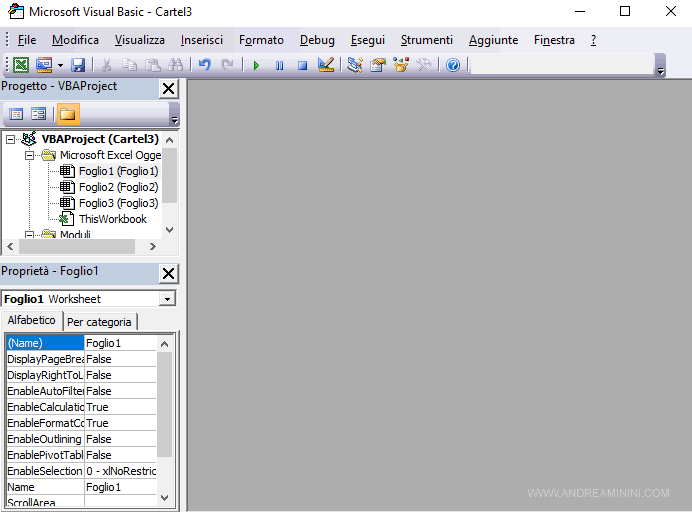Open the Inserisci menu
692x513 pixels.
pos(202,40)
